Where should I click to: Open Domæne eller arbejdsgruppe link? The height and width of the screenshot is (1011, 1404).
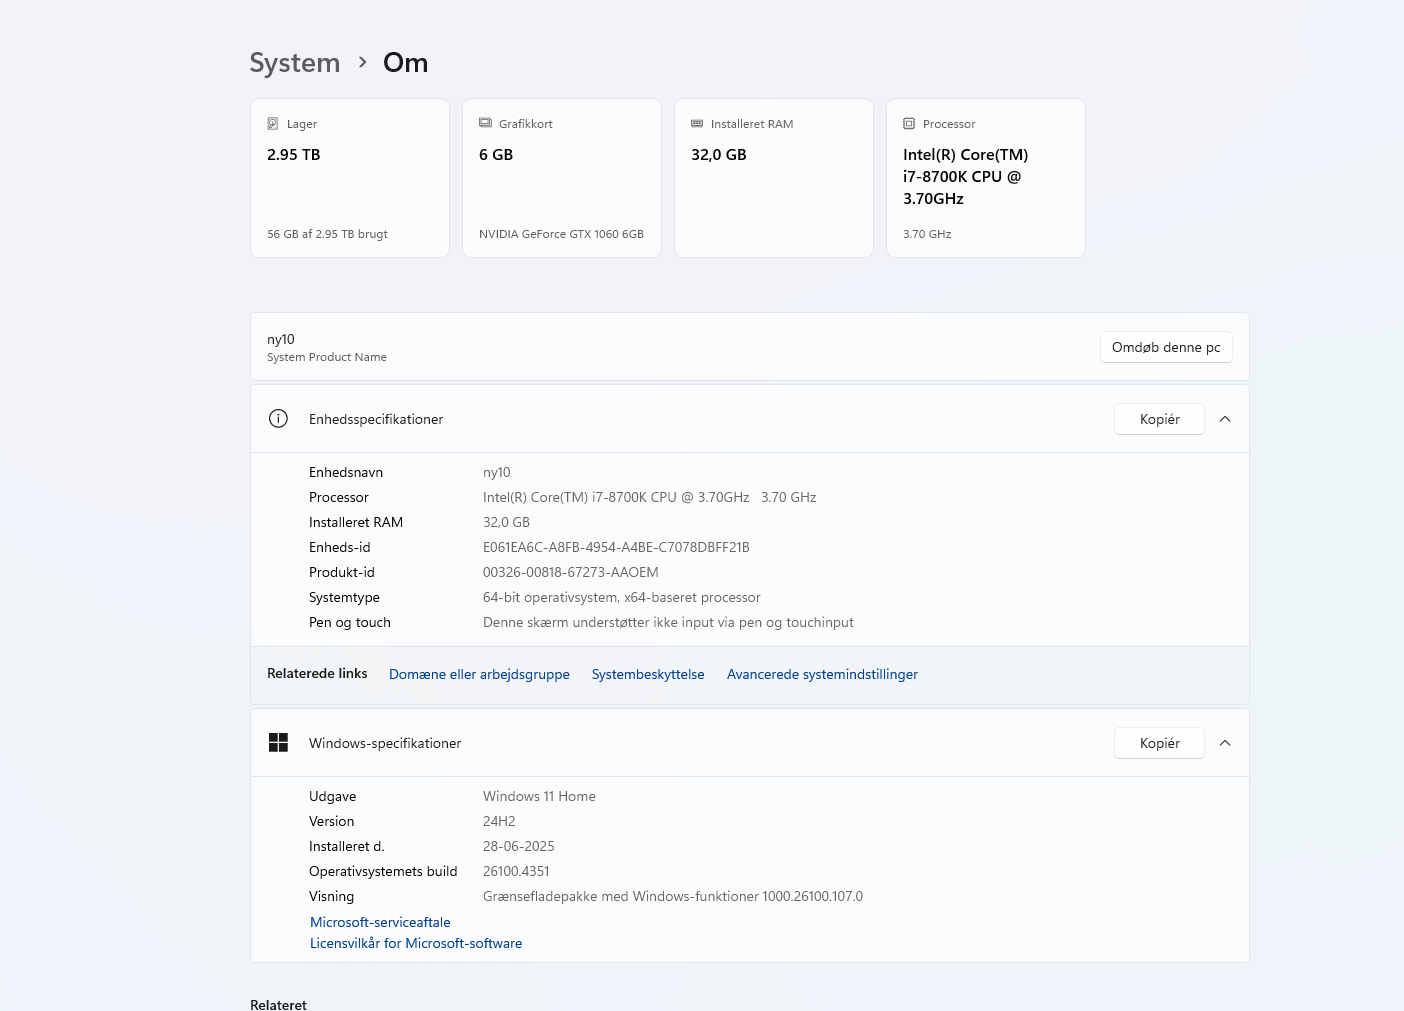click(x=479, y=675)
